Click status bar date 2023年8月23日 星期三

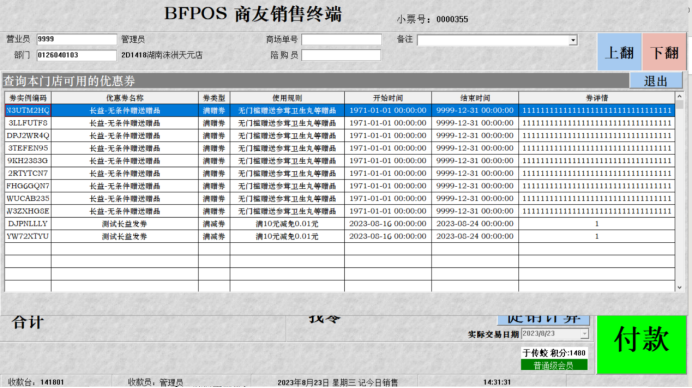click(316, 382)
